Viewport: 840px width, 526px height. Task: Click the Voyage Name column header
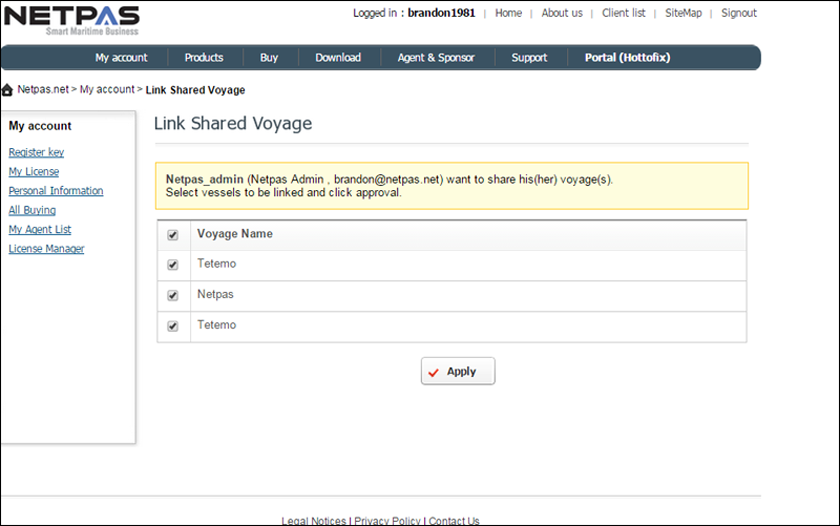tap(235, 234)
